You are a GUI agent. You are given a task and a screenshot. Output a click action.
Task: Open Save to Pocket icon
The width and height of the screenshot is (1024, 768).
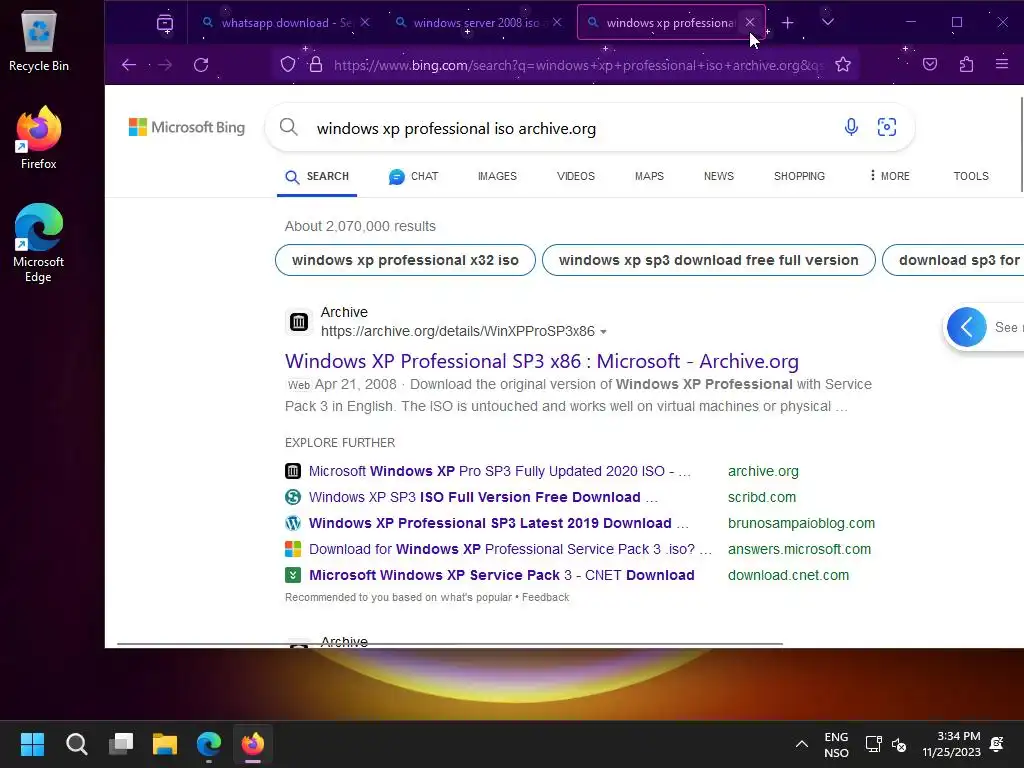click(x=930, y=65)
